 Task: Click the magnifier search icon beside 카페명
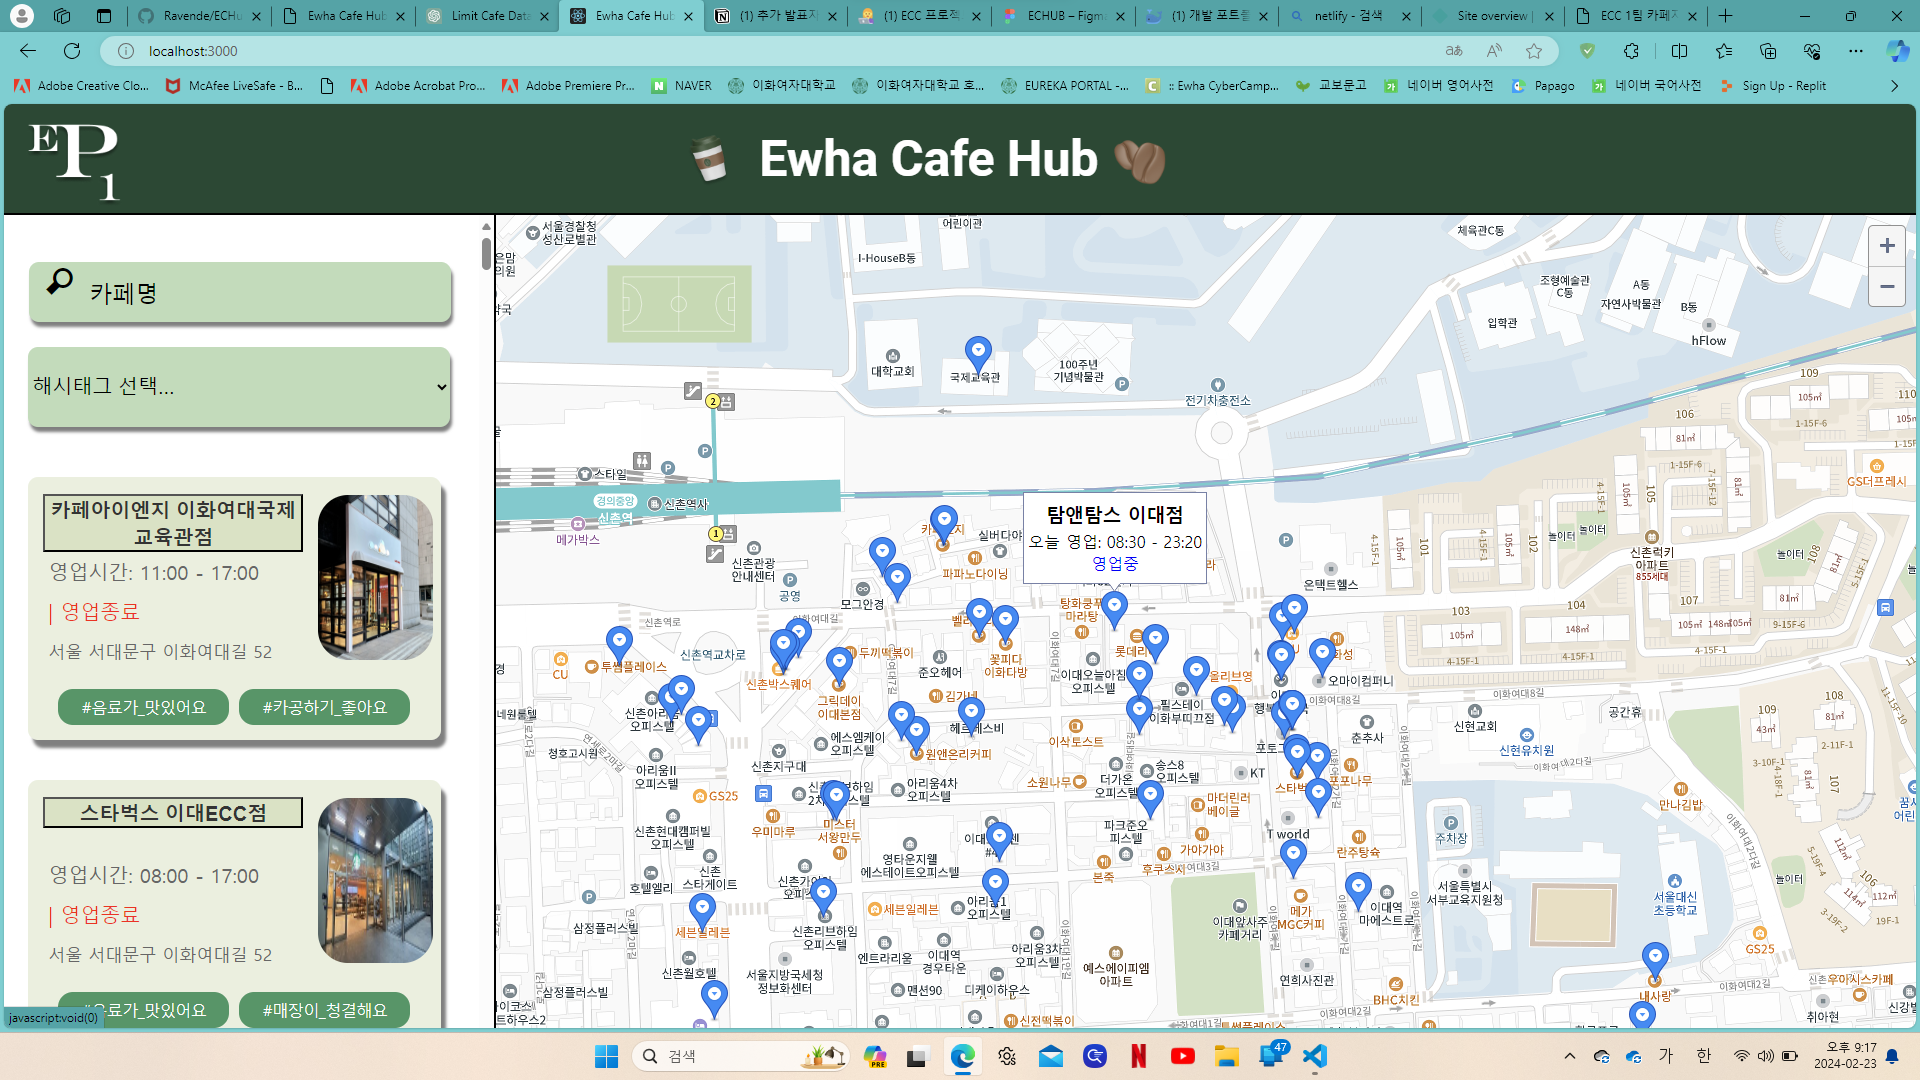[x=60, y=283]
